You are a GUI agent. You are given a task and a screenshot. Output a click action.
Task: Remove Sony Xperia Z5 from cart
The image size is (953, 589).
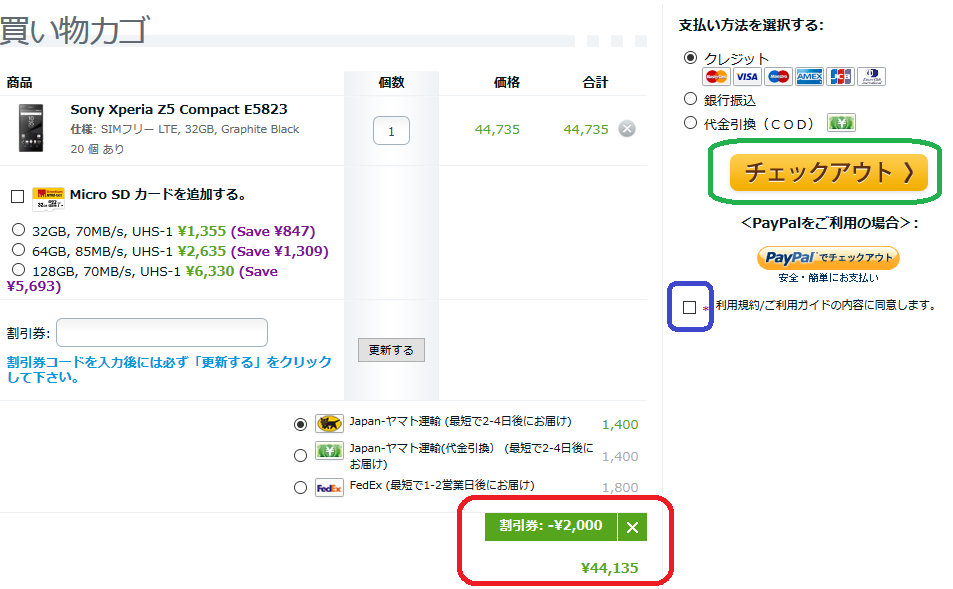(627, 129)
